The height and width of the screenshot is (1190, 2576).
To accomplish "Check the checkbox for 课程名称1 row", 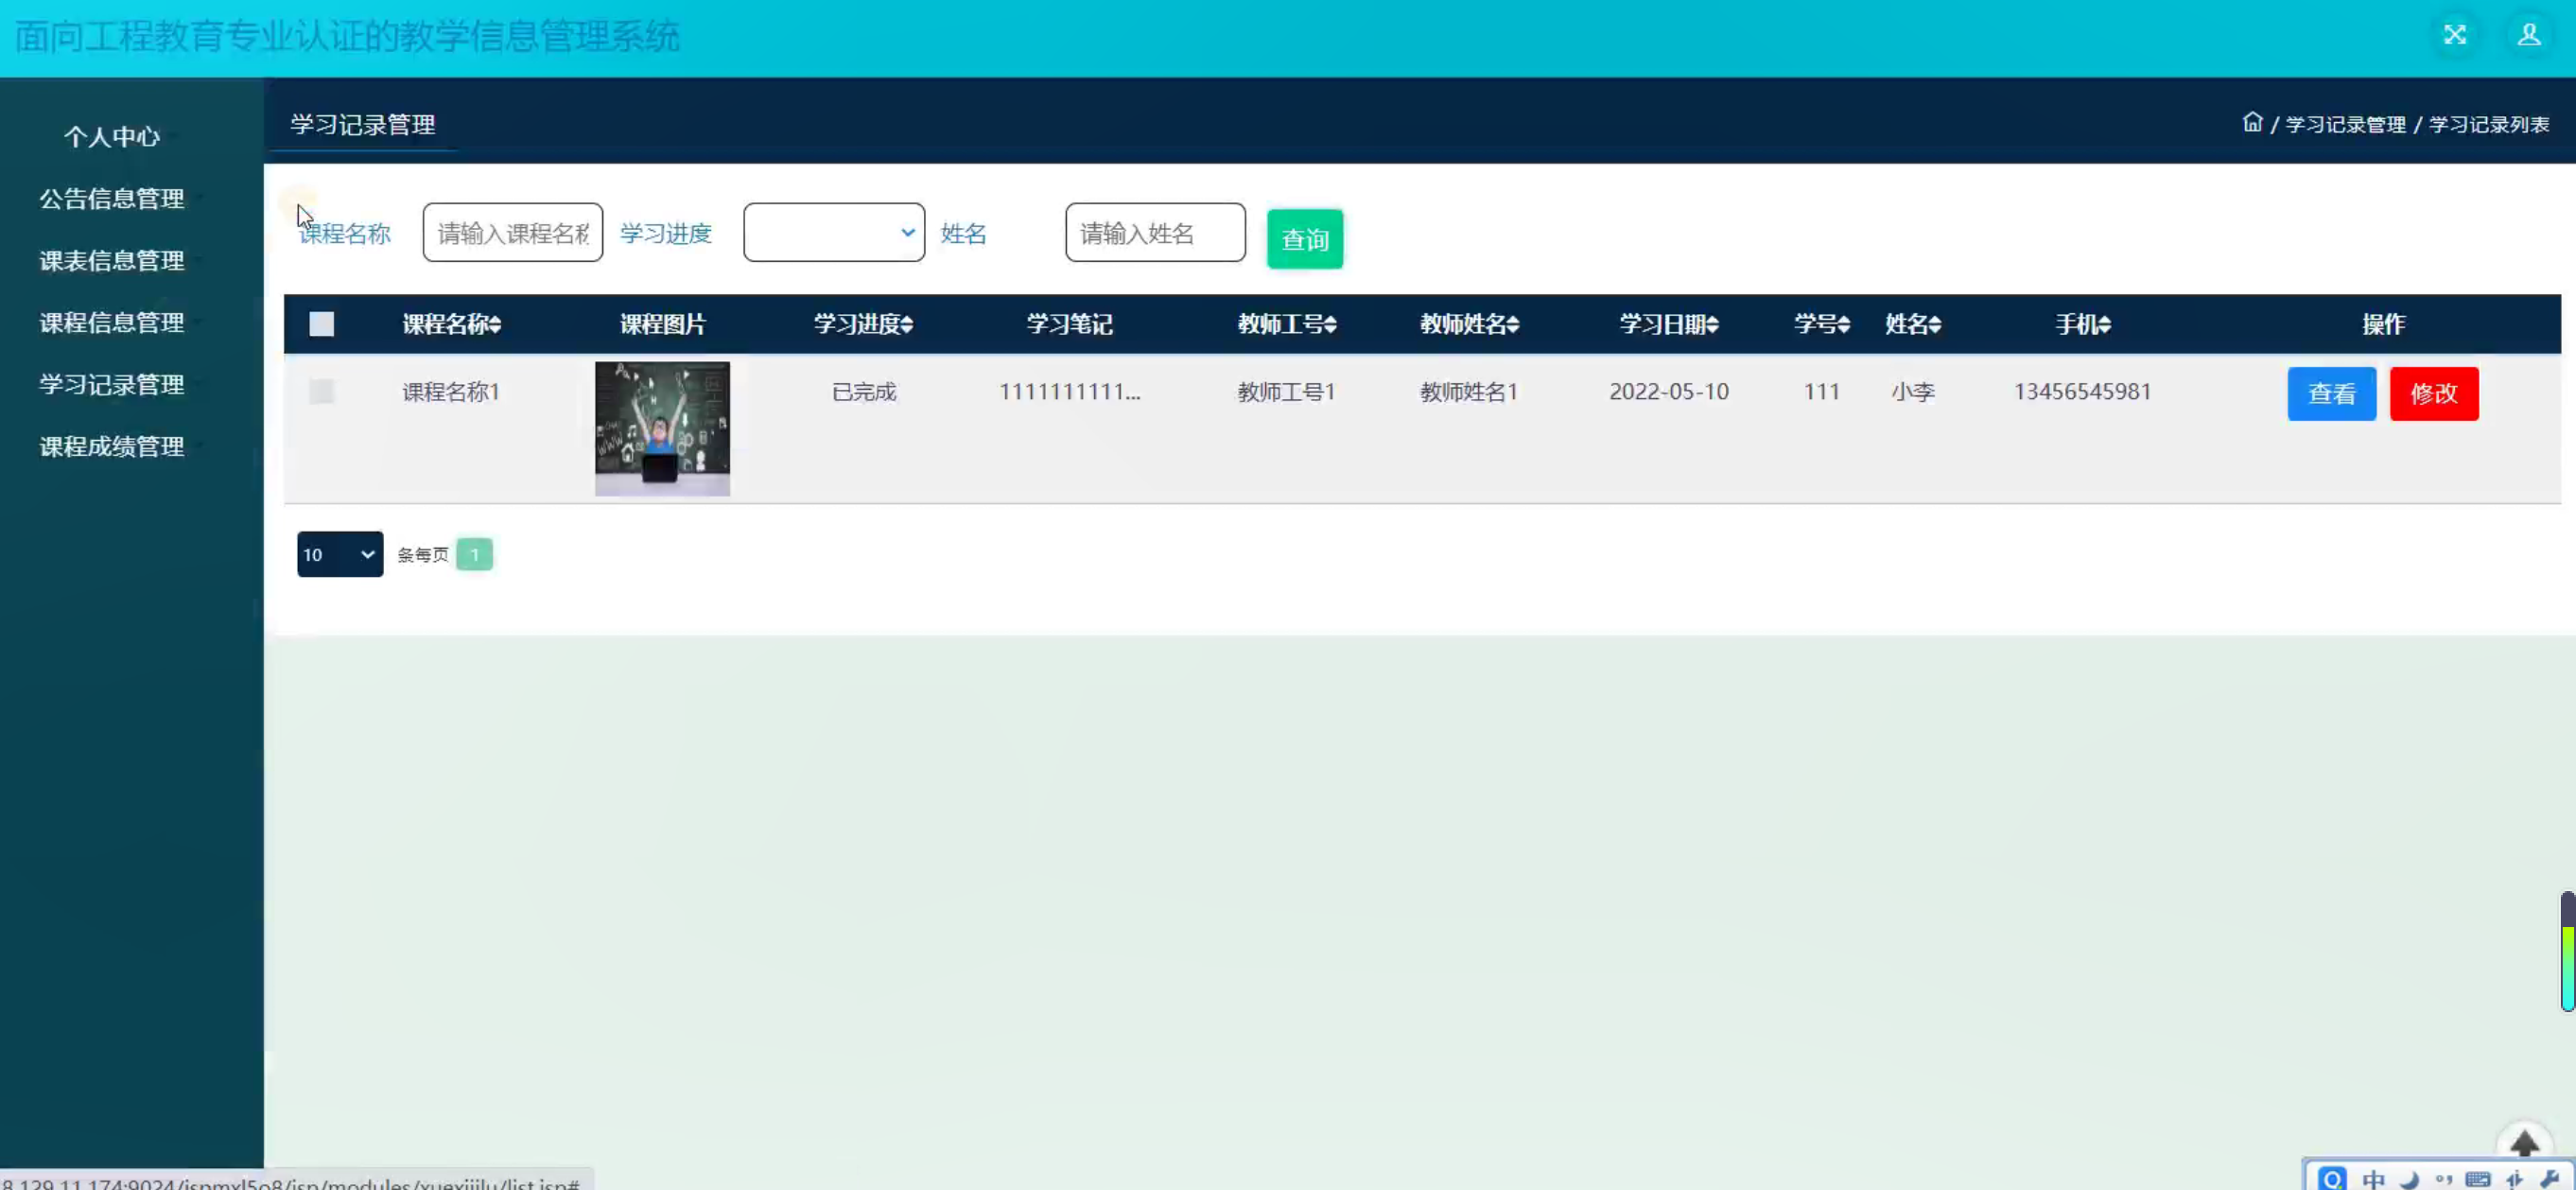I will pyautogui.click(x=321, y=391).
